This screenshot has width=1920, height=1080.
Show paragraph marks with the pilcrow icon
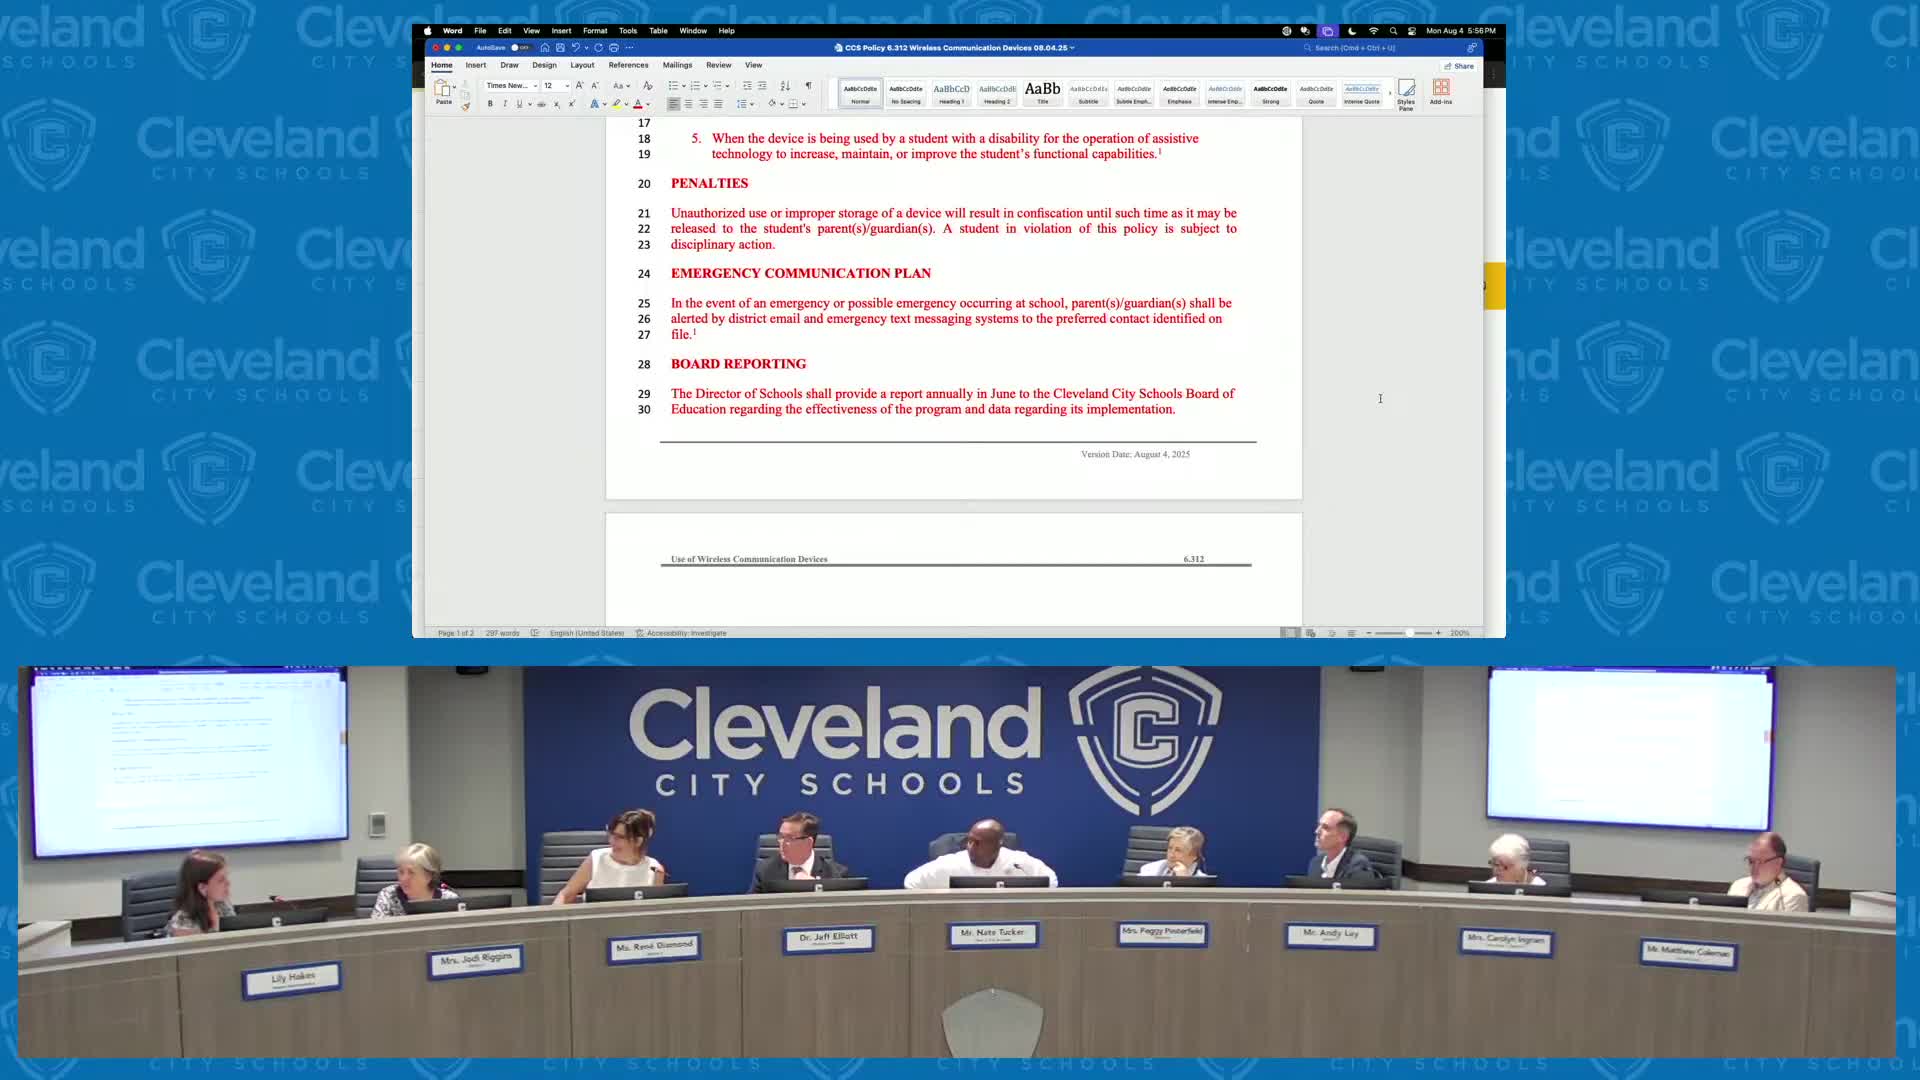tap(809, 85)
